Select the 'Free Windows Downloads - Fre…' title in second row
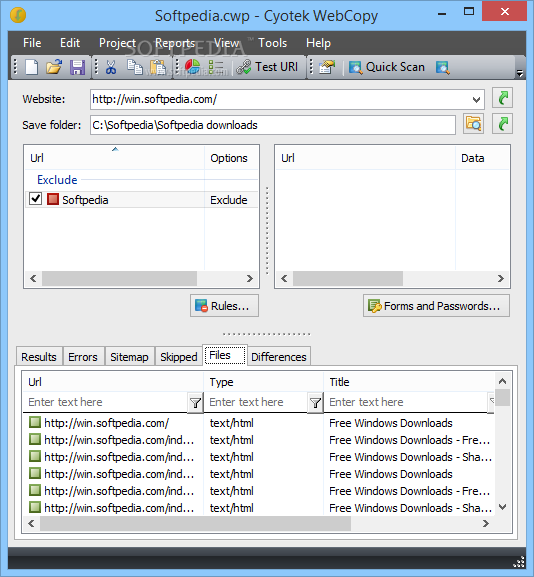Image resolution: width=534 pixels, height=577 pixels. pyautogui.click(x=409, y=440)
